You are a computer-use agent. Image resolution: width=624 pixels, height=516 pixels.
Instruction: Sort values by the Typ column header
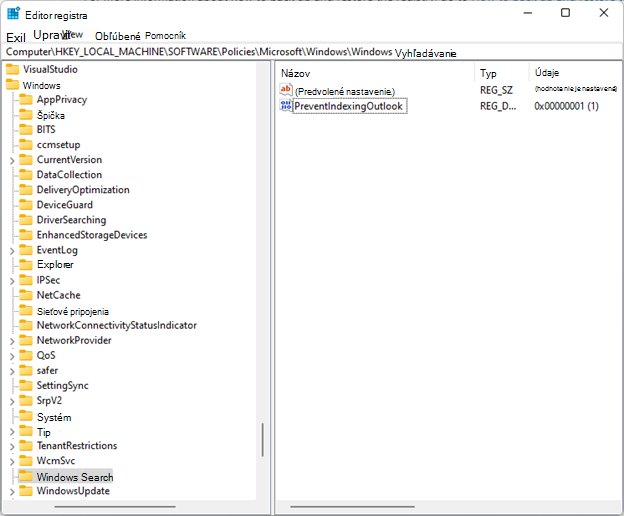tap(488, 73)
